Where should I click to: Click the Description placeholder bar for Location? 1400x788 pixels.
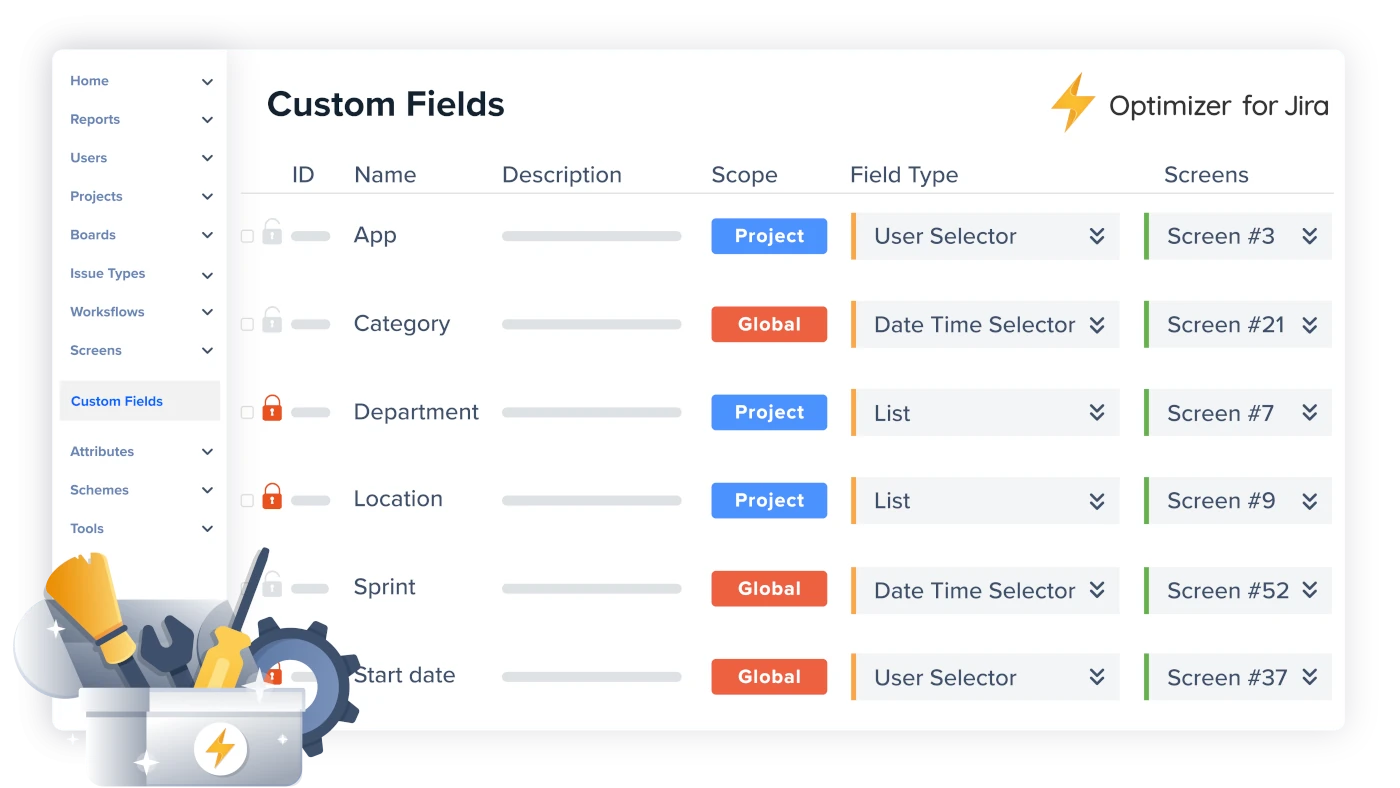pos(592,500)
